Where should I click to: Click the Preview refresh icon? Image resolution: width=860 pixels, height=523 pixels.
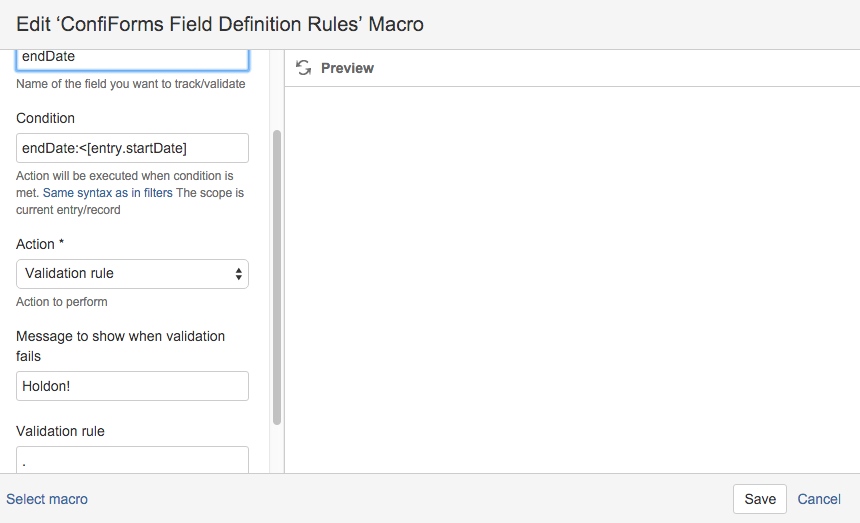[303, 67]
